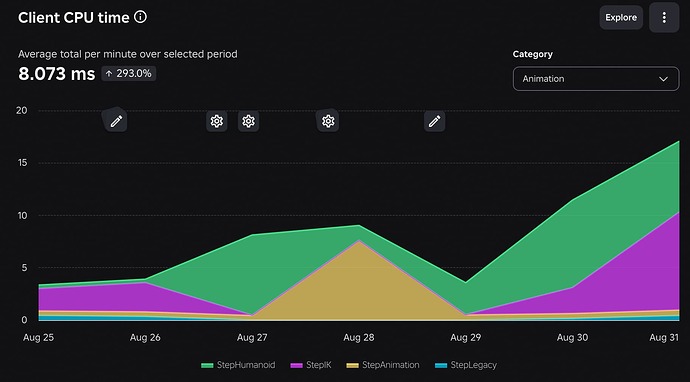The width and height of the screenshot is (690, 382).
Task: Click the Aug 28 axis label
Action: (359, 338)
